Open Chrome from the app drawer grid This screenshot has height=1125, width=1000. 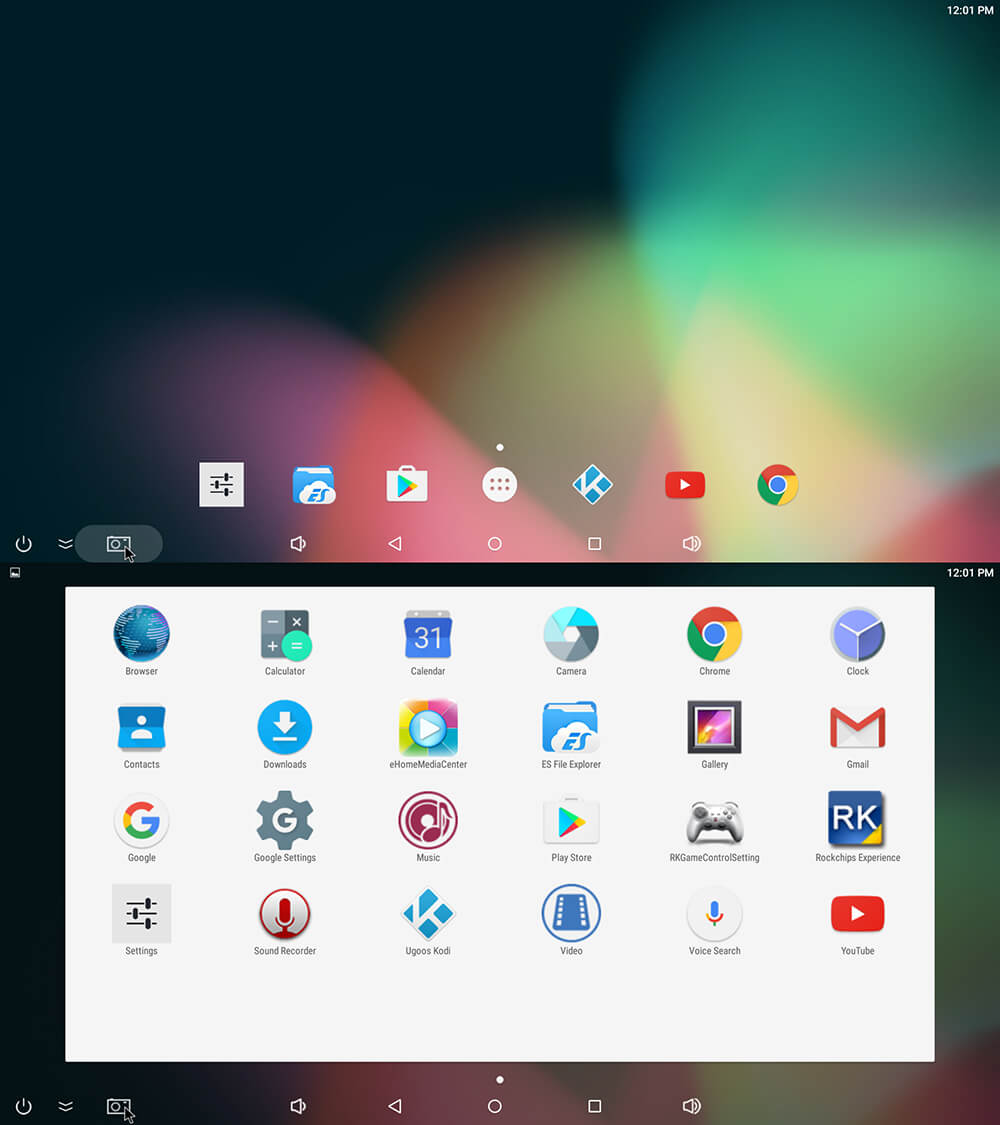click(x=714, y=634)
